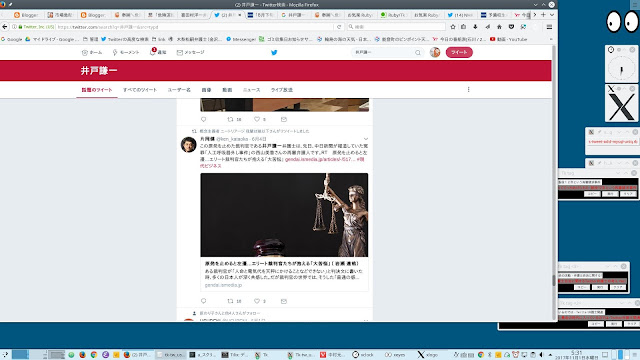Switch to ライブ放送 tab
Viewport: 640px width, 360px height.
pyautogui.click(x=282, y=90)
